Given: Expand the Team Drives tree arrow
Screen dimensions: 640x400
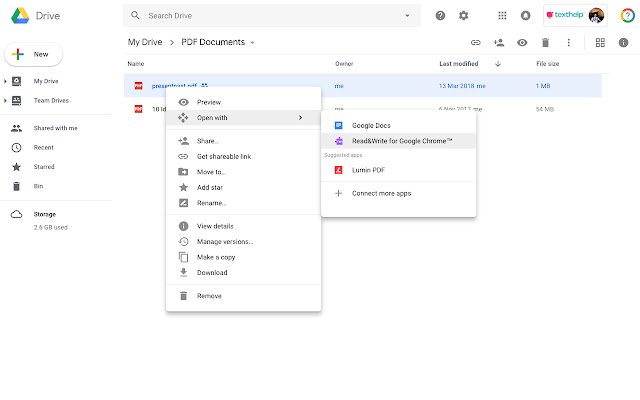Looking at the screenshot, I should click(5, 100).
